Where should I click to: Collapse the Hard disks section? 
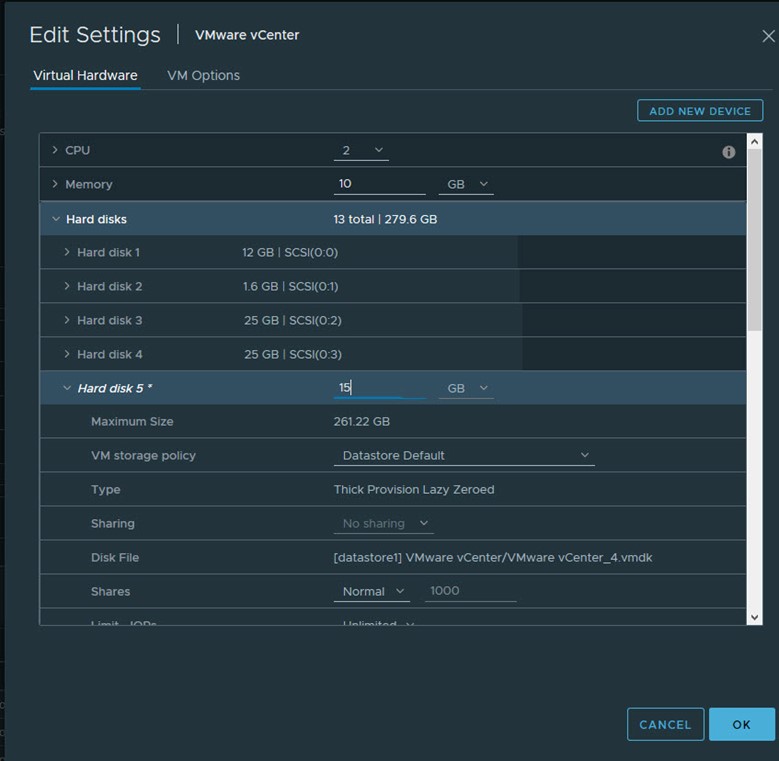pyautogui.click(x=55, y=219)
